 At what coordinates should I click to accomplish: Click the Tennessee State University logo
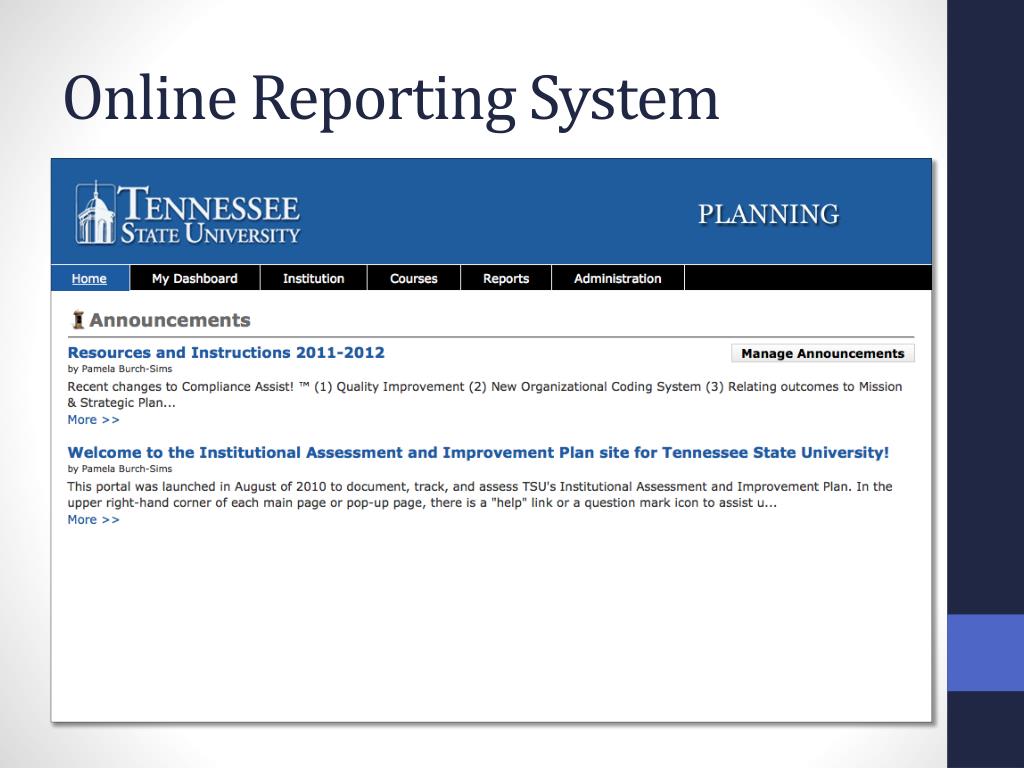tap(187, 213)
